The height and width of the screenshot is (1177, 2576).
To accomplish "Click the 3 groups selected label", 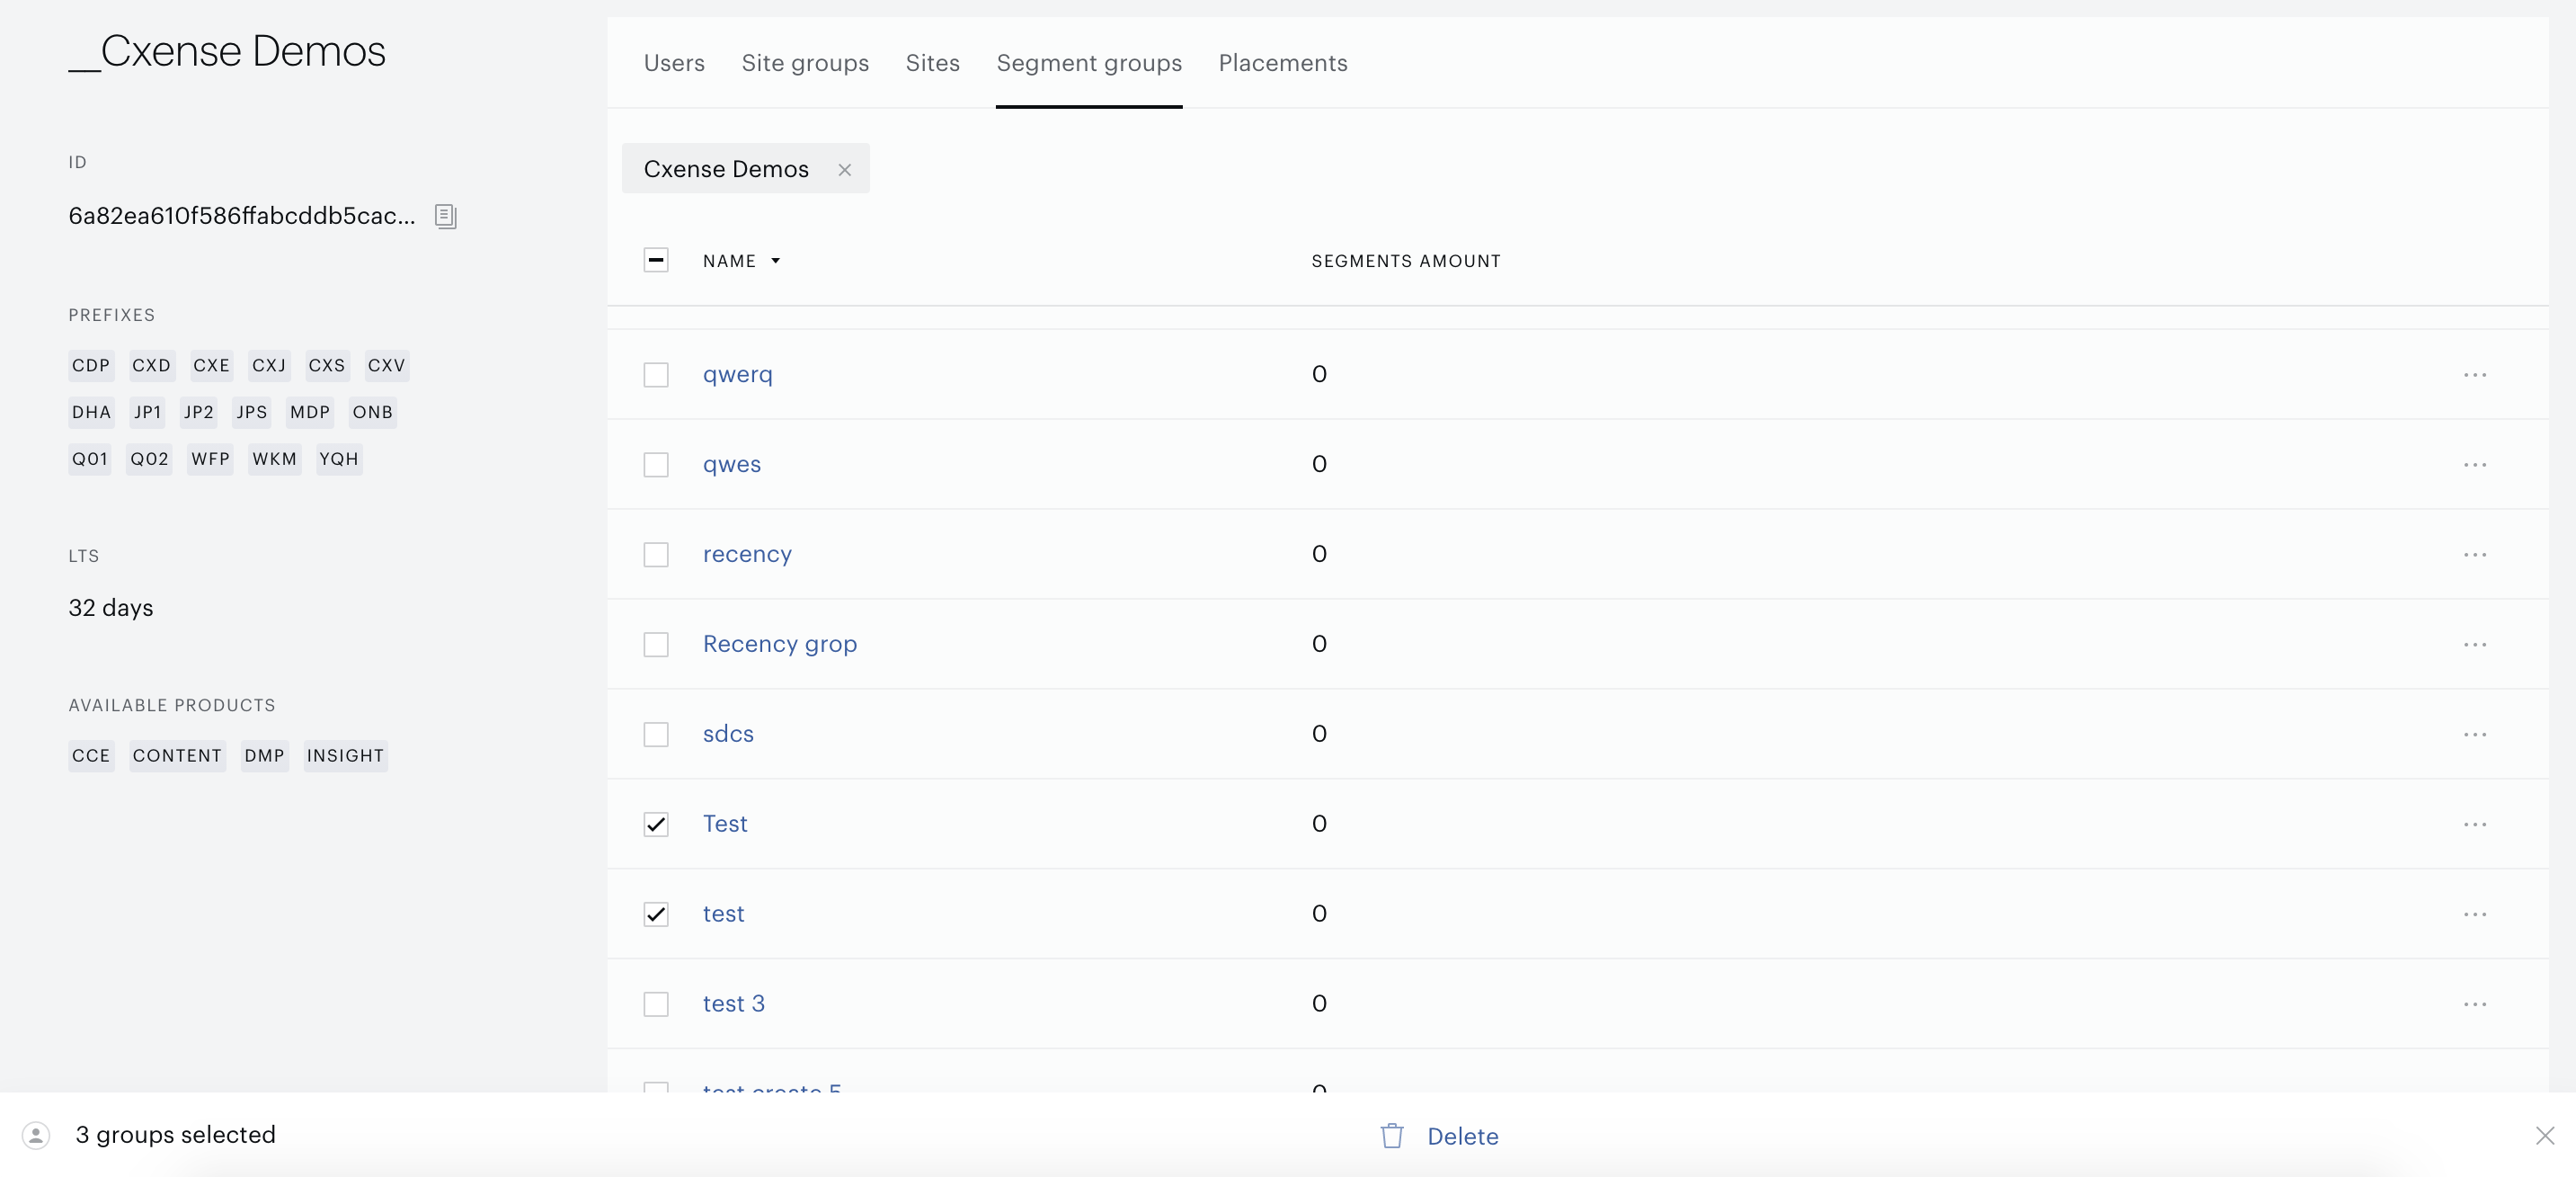I will 176,1135.
